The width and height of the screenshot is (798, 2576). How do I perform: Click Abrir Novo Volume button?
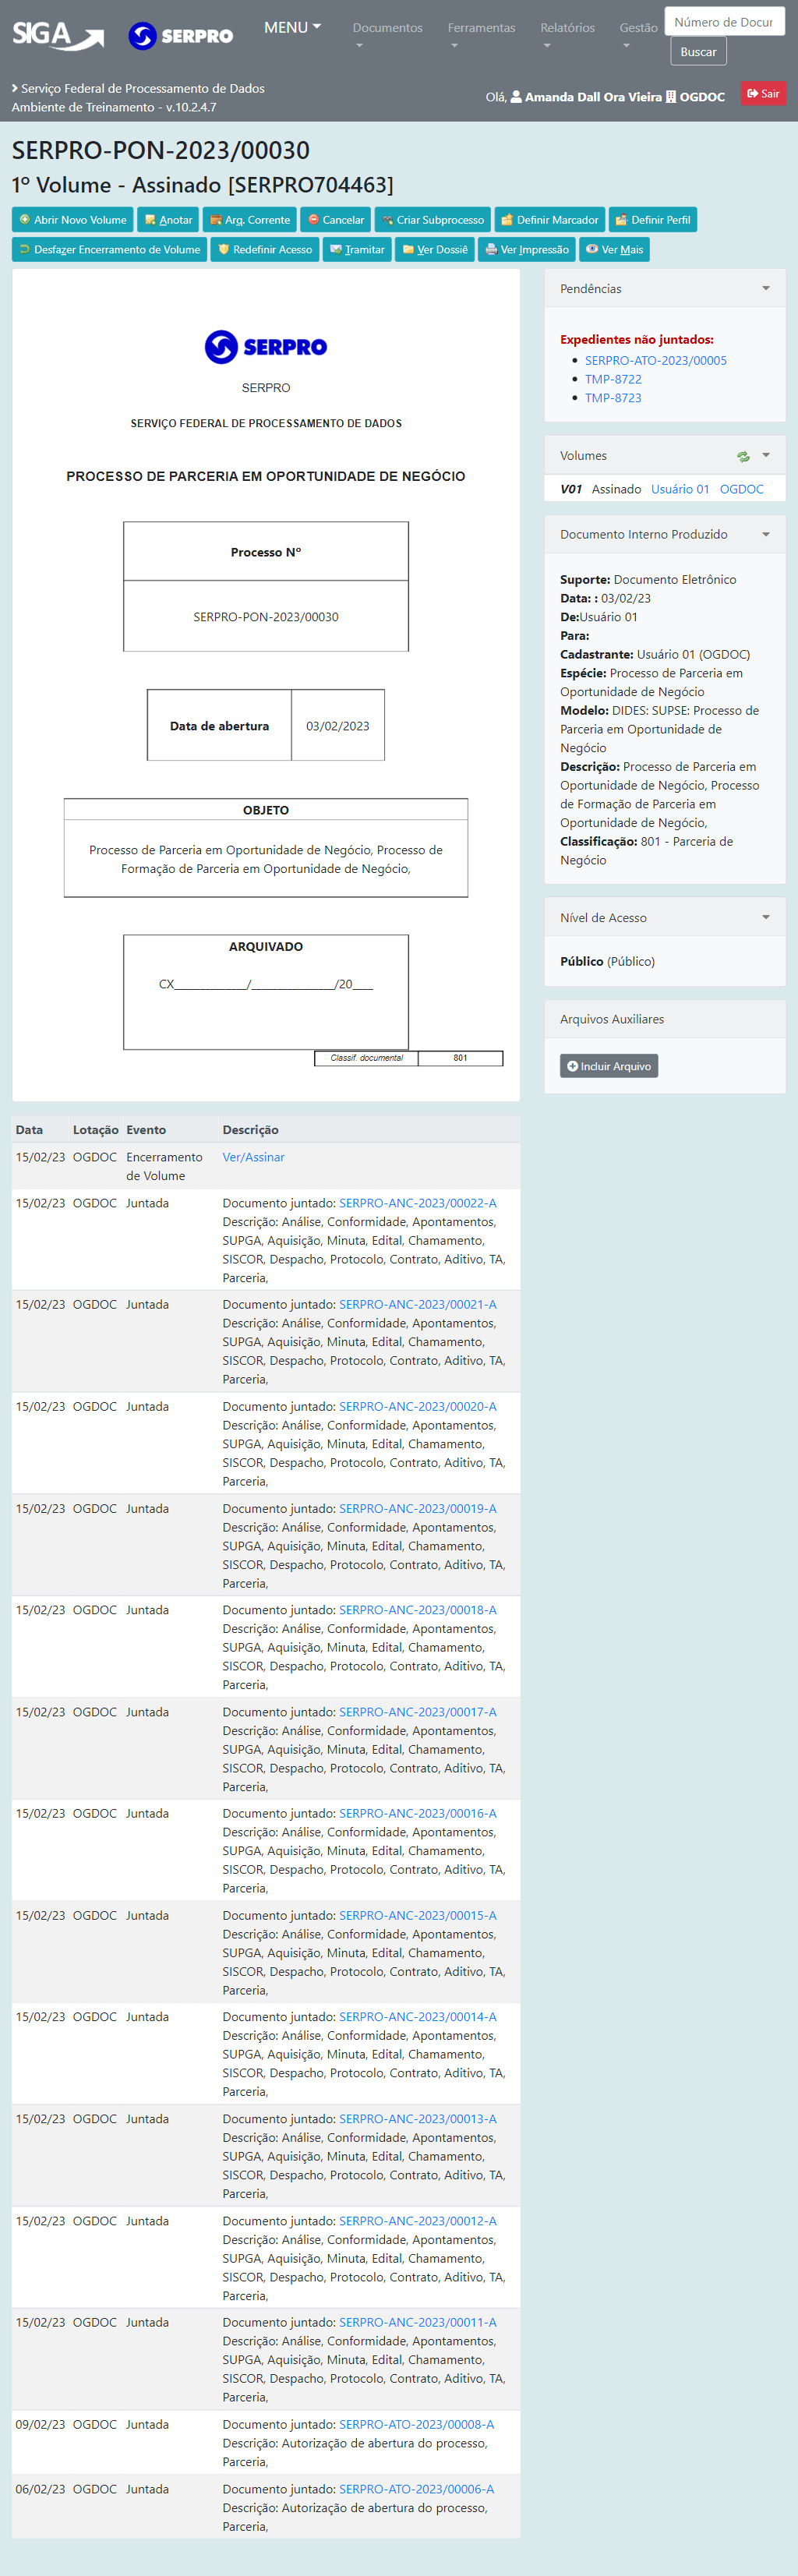pyautogui.click(x=72, y=220)
